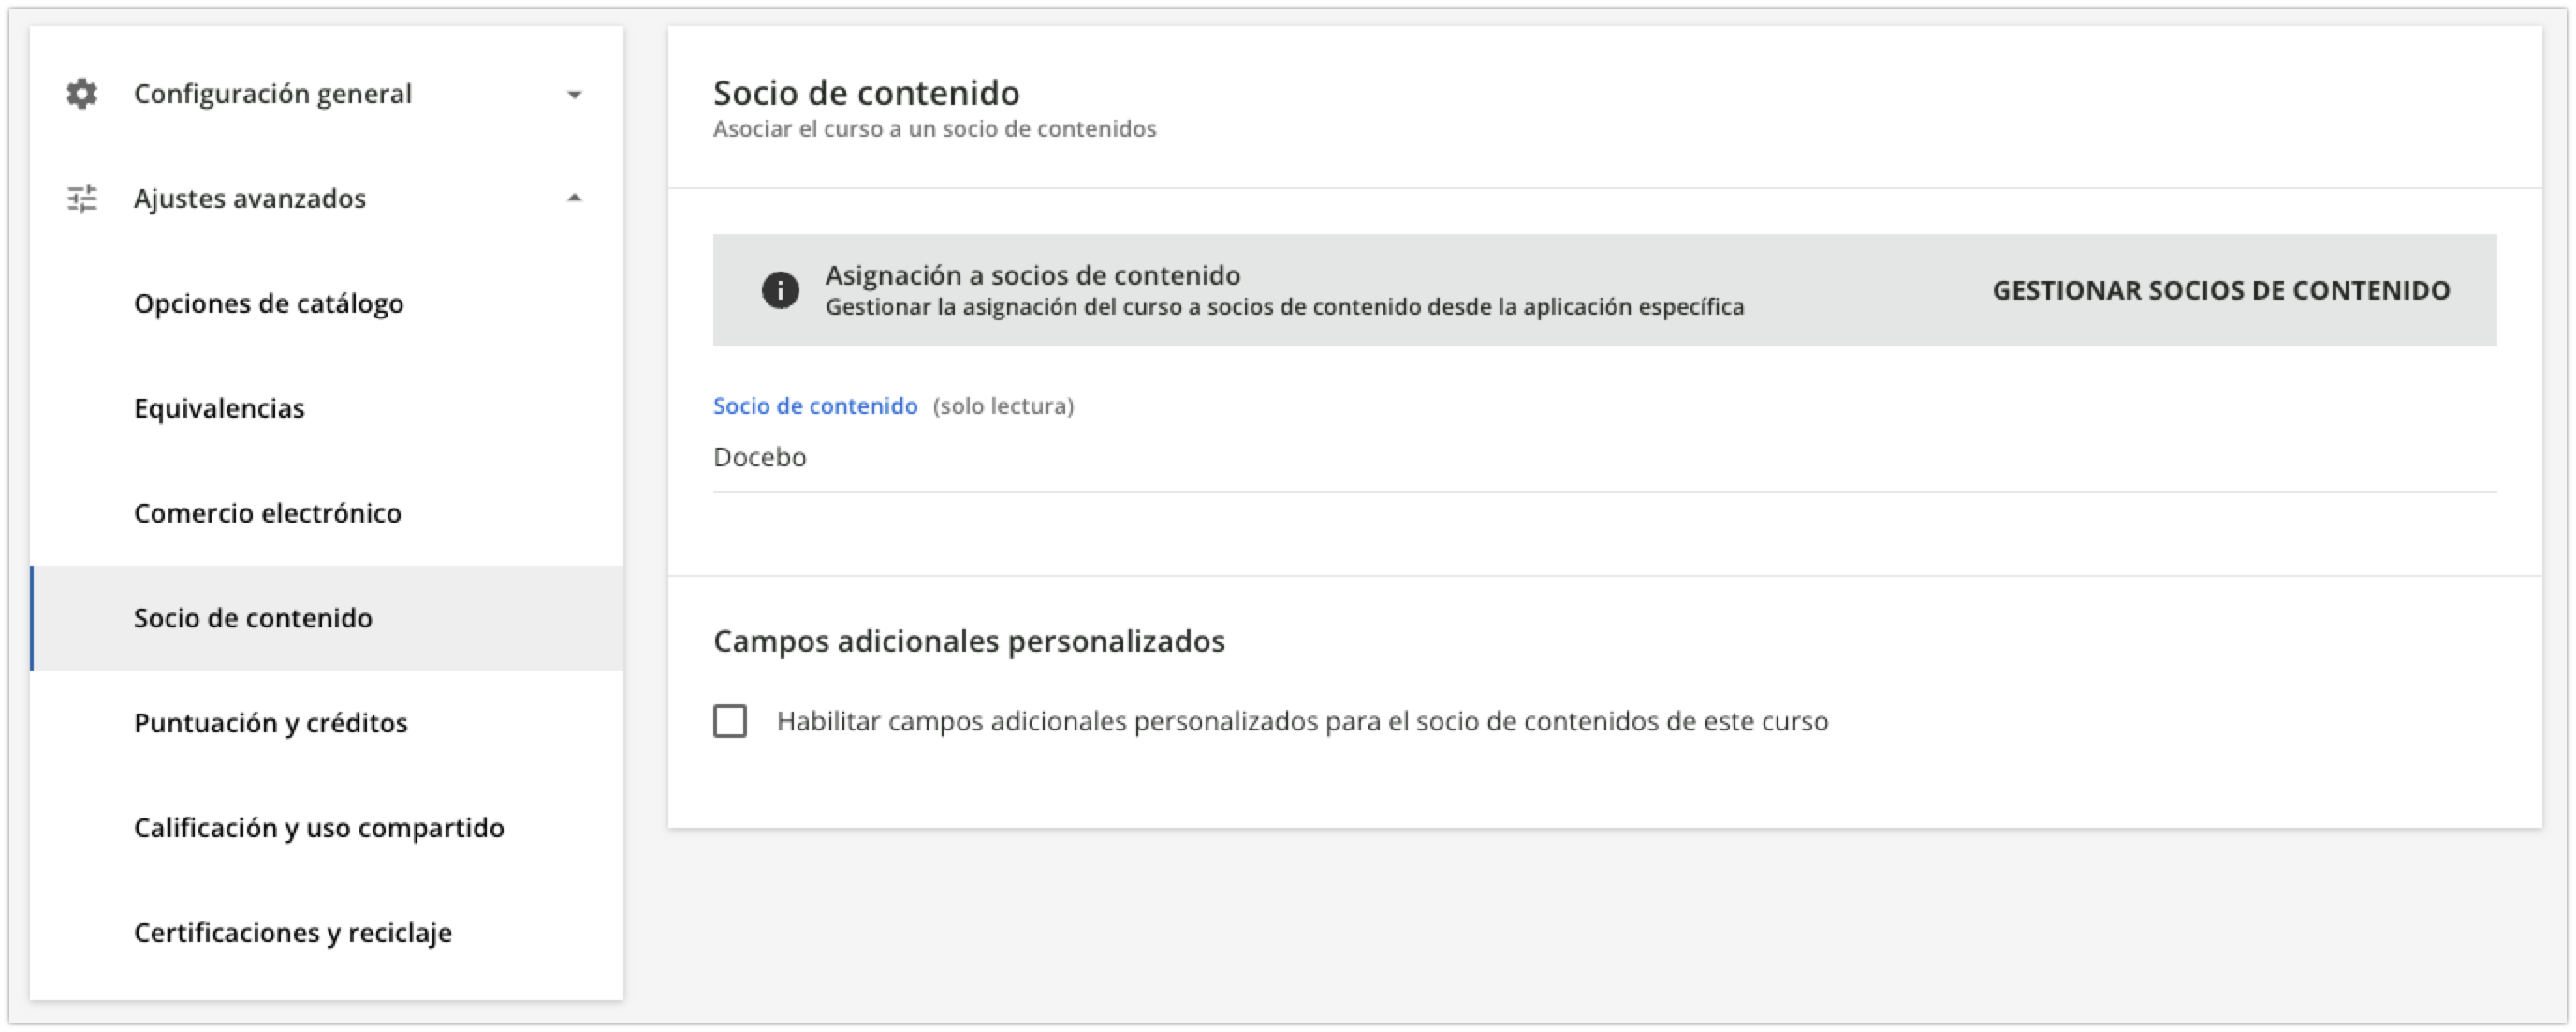Enable campos adicionales personalizados checkbox
Screen dimensions: 2576x1032
tap(730, 721)
